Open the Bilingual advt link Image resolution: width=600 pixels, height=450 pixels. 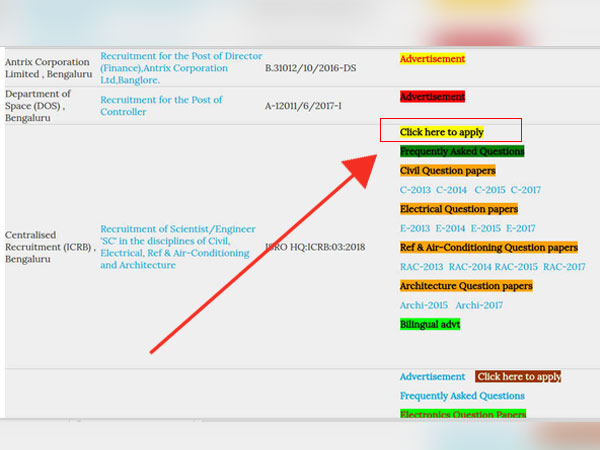coord(430,324)
